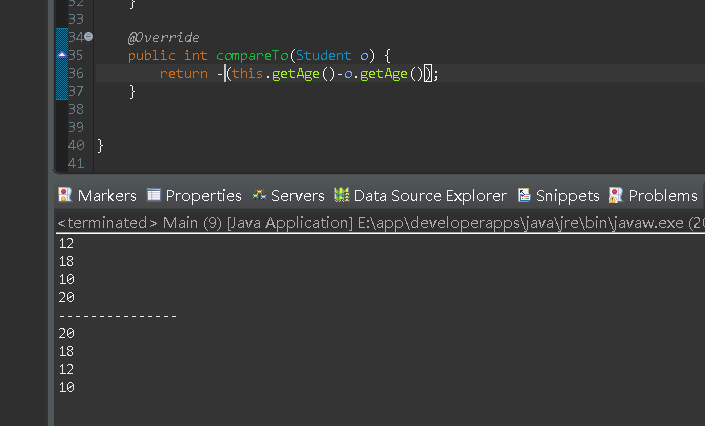Switch to the Properties tab

(203, 195)
